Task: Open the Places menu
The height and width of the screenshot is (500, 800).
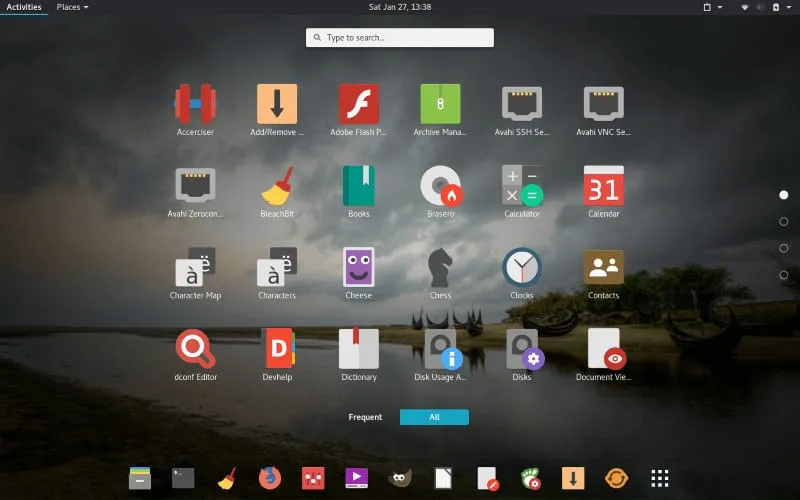Action: click(72, 7)
